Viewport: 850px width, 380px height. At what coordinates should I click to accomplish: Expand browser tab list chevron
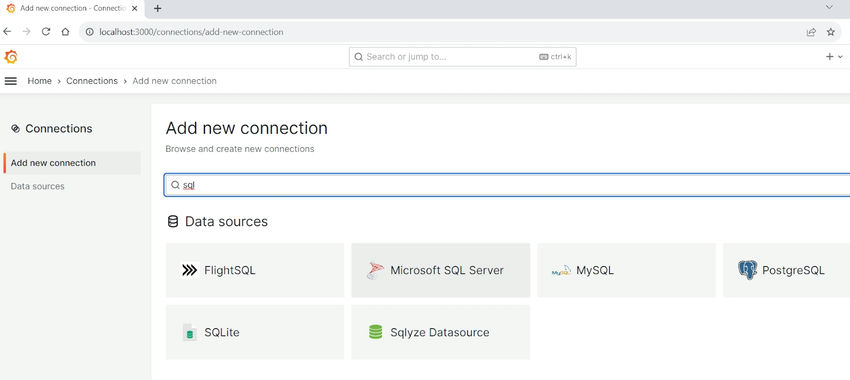pos(828,8)
